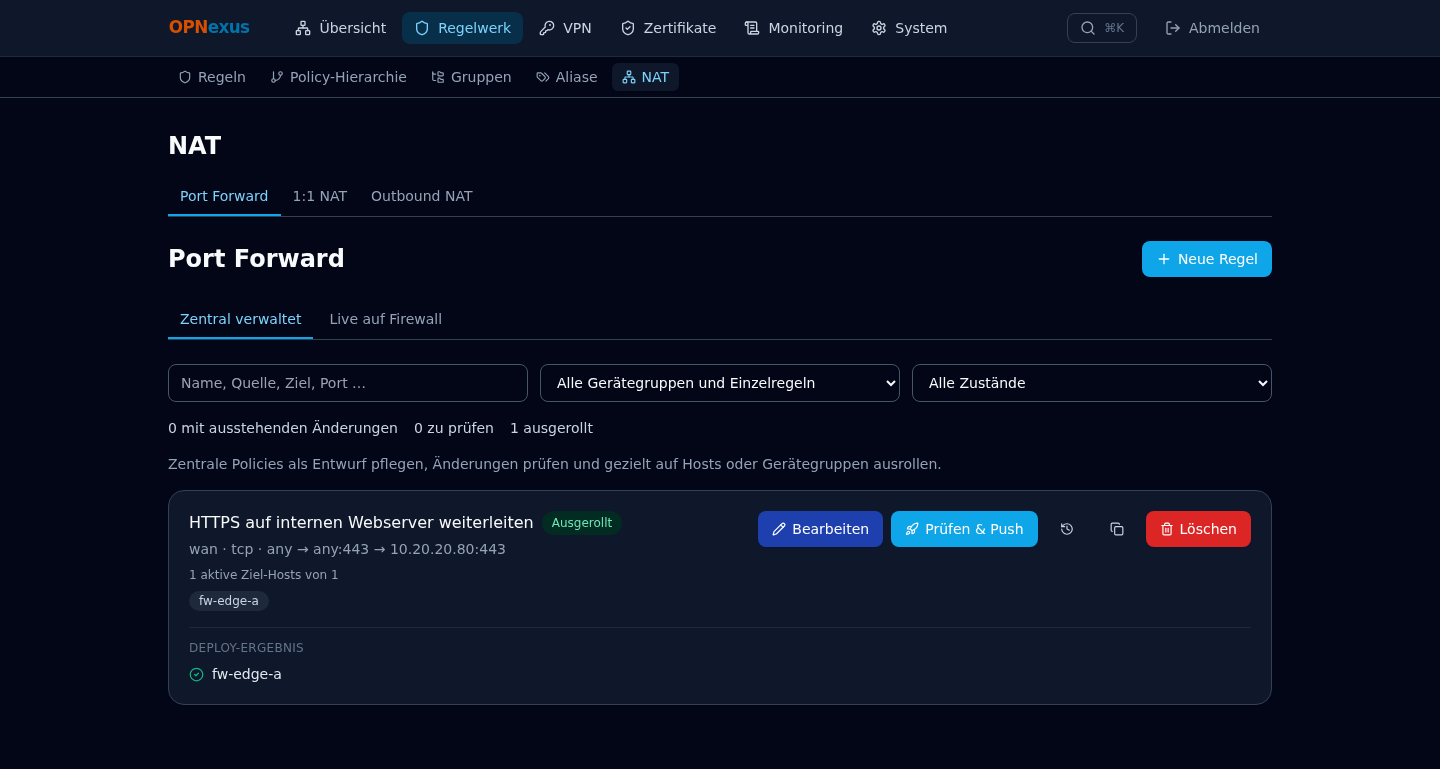The height and width of the screenshot is (769, 1440).
Task: Go to the Regelwerk menu
Action: pos(462,28)
